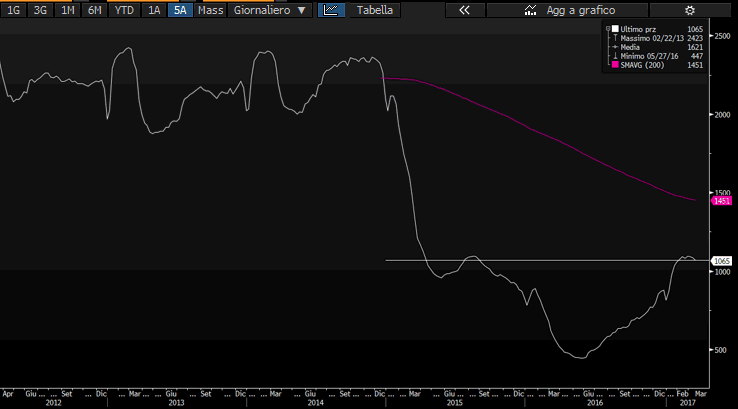Click the 2000 y-axis label

[722, 115]
